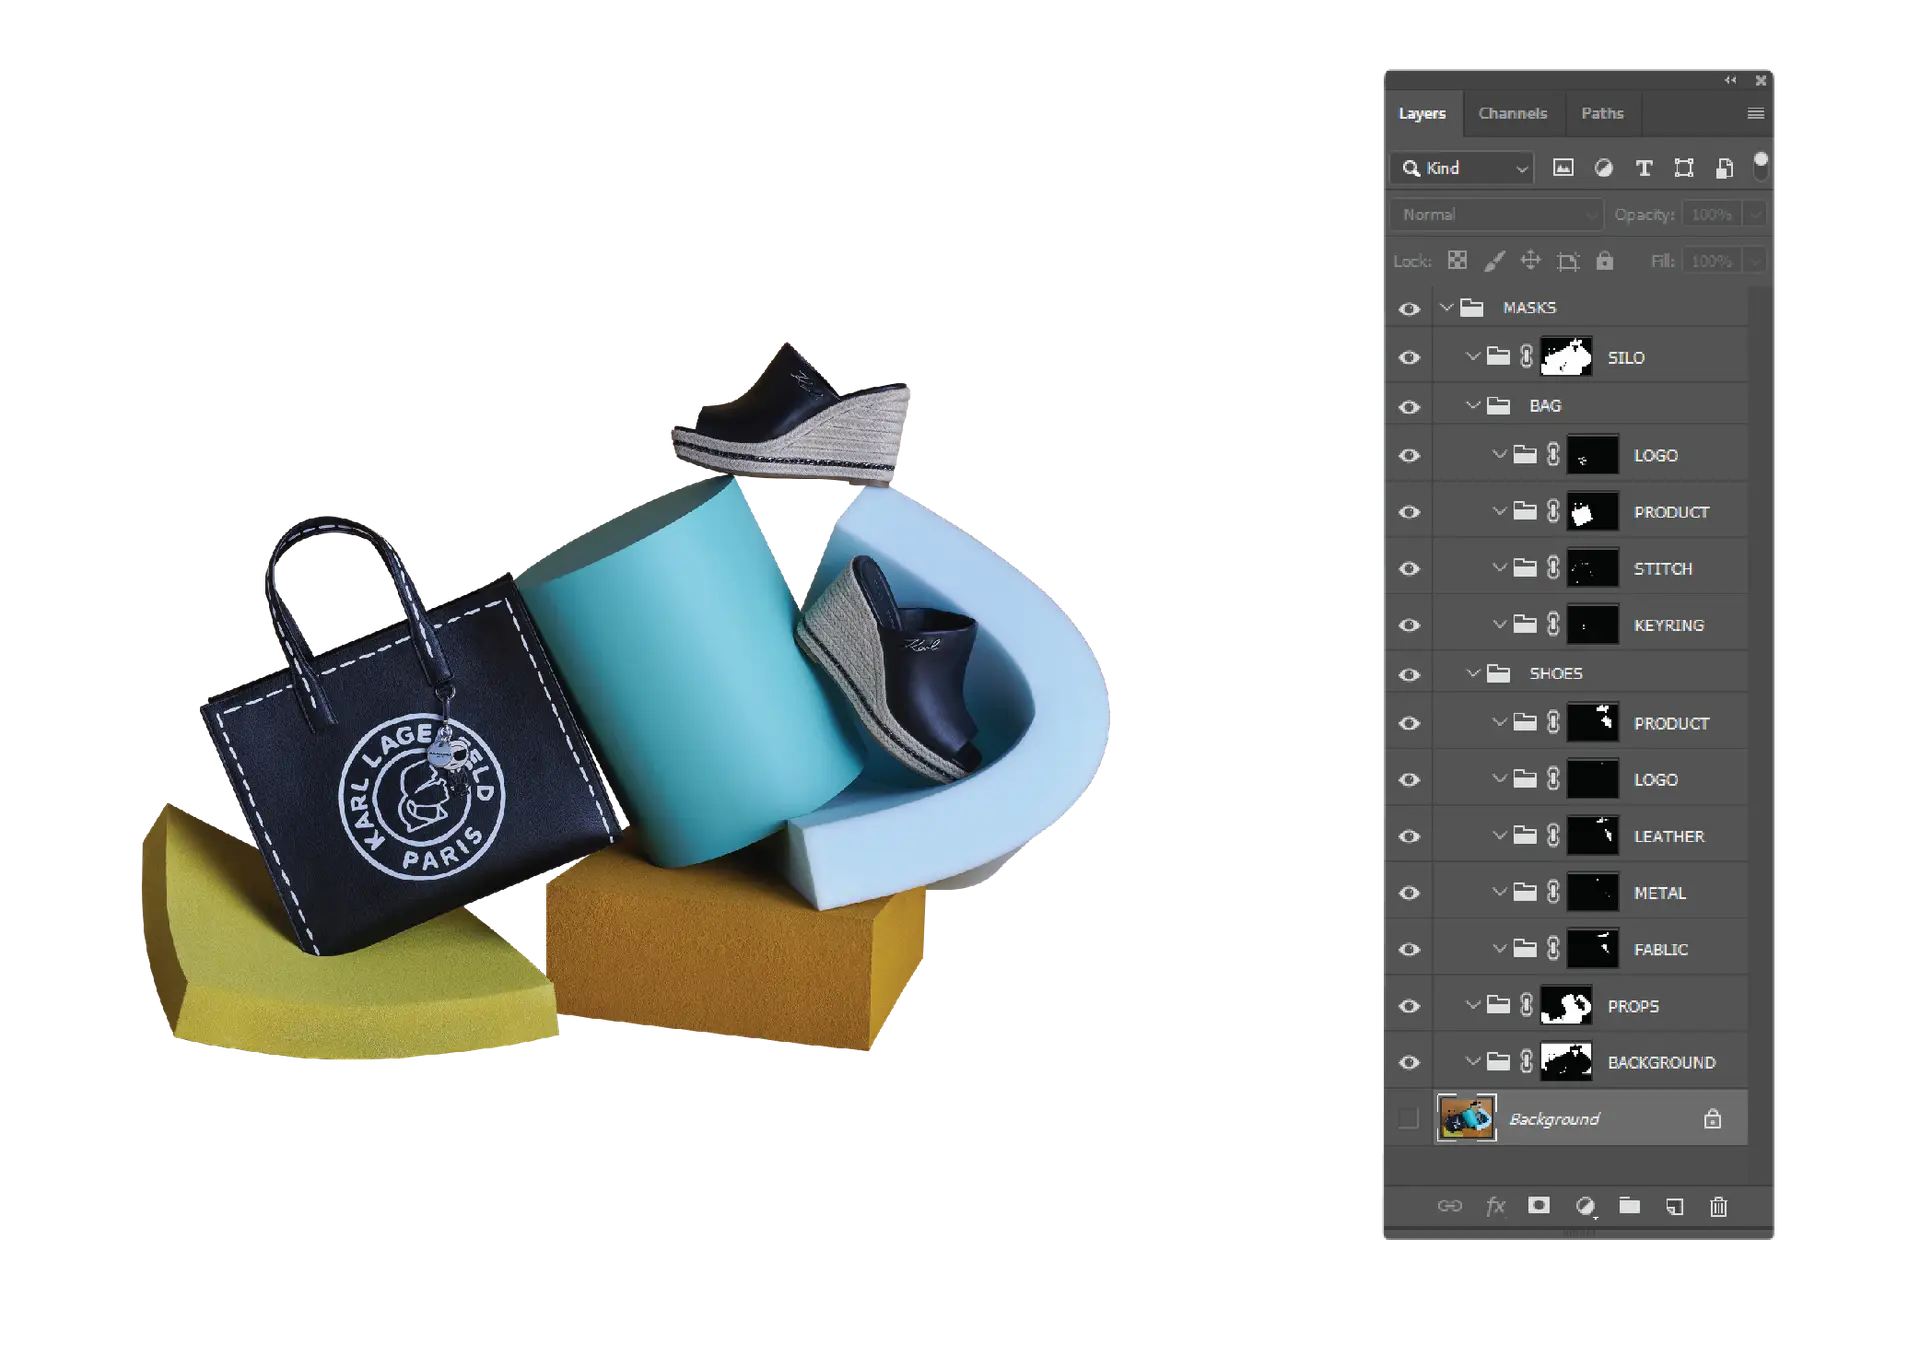
Task: Select the SILO mask thumbnail
Action: [x=1566, y=357]
